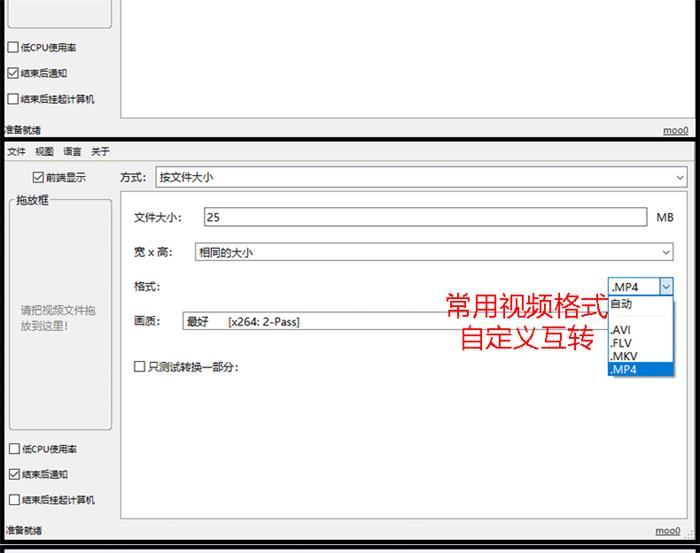Choose highlighted .MP4 in format list

640,369
